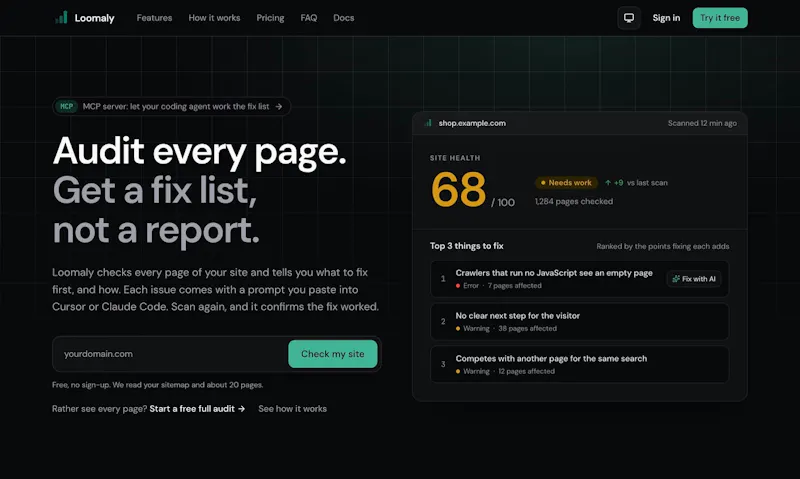Click shop.example.com bar-chart icon
The height and width of the screenshot is (479, 800).
[428, 123]
